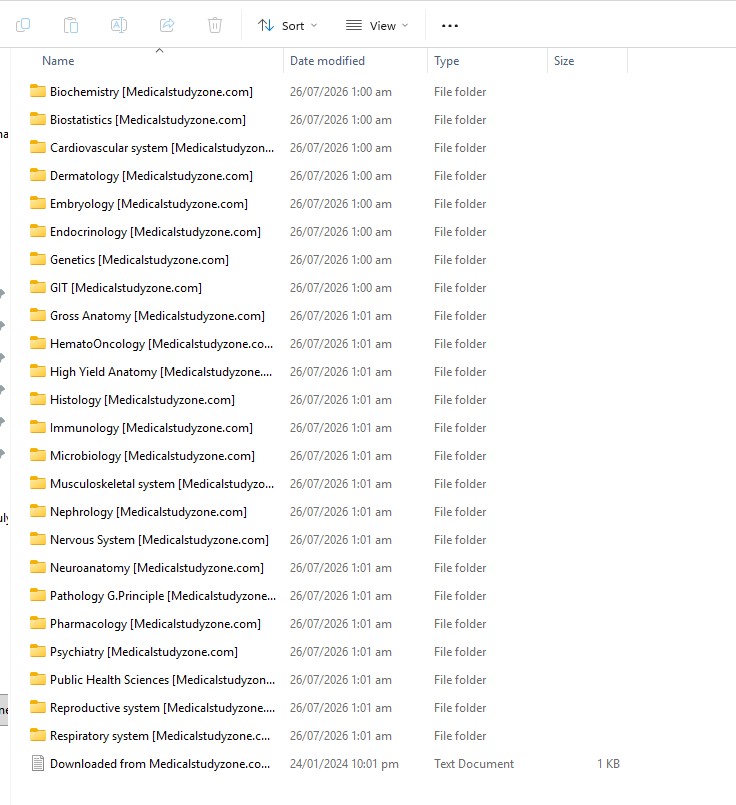The image size is (736, 805).
Task: Click the Copy icon in toolbar
Action: point(23,25)
